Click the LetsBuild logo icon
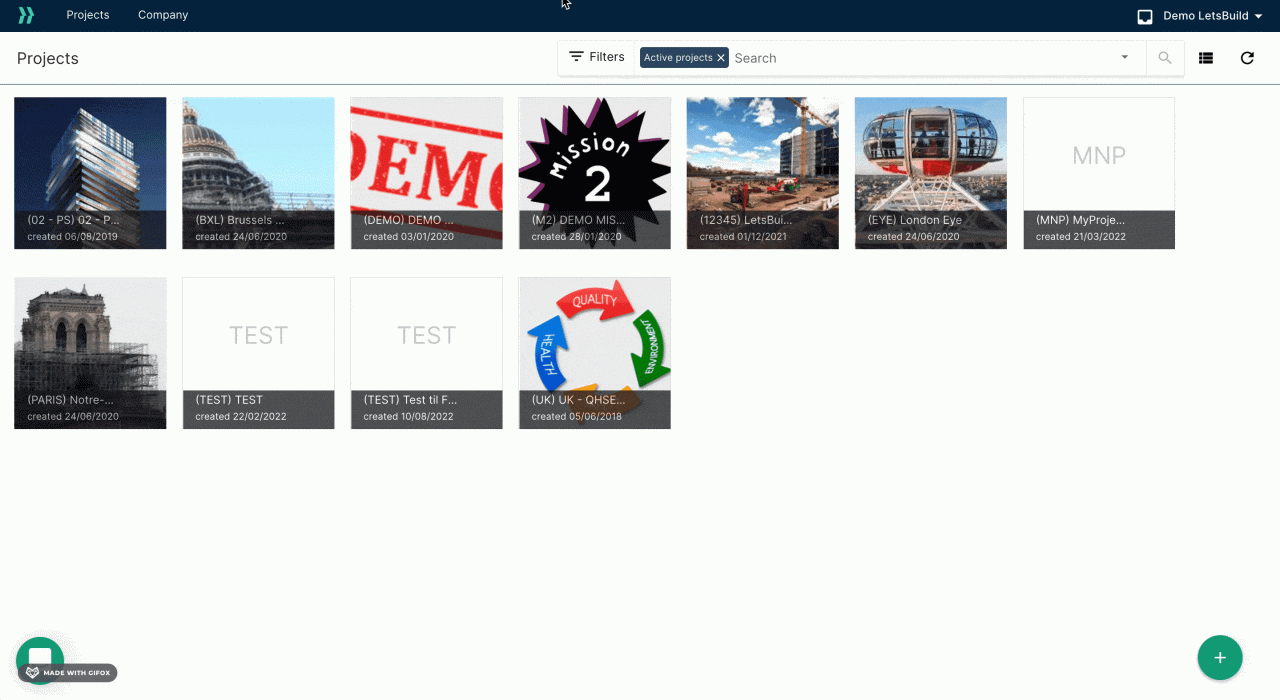1280x700 pixels. [26, 15]
